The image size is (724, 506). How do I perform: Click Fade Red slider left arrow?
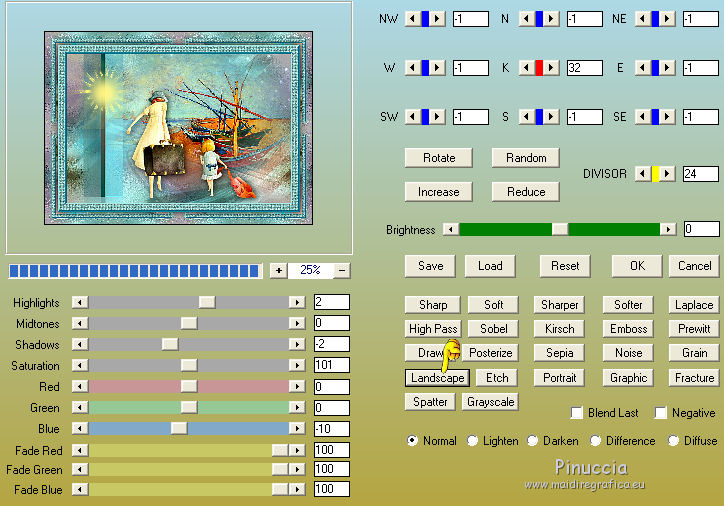[80, 450]
